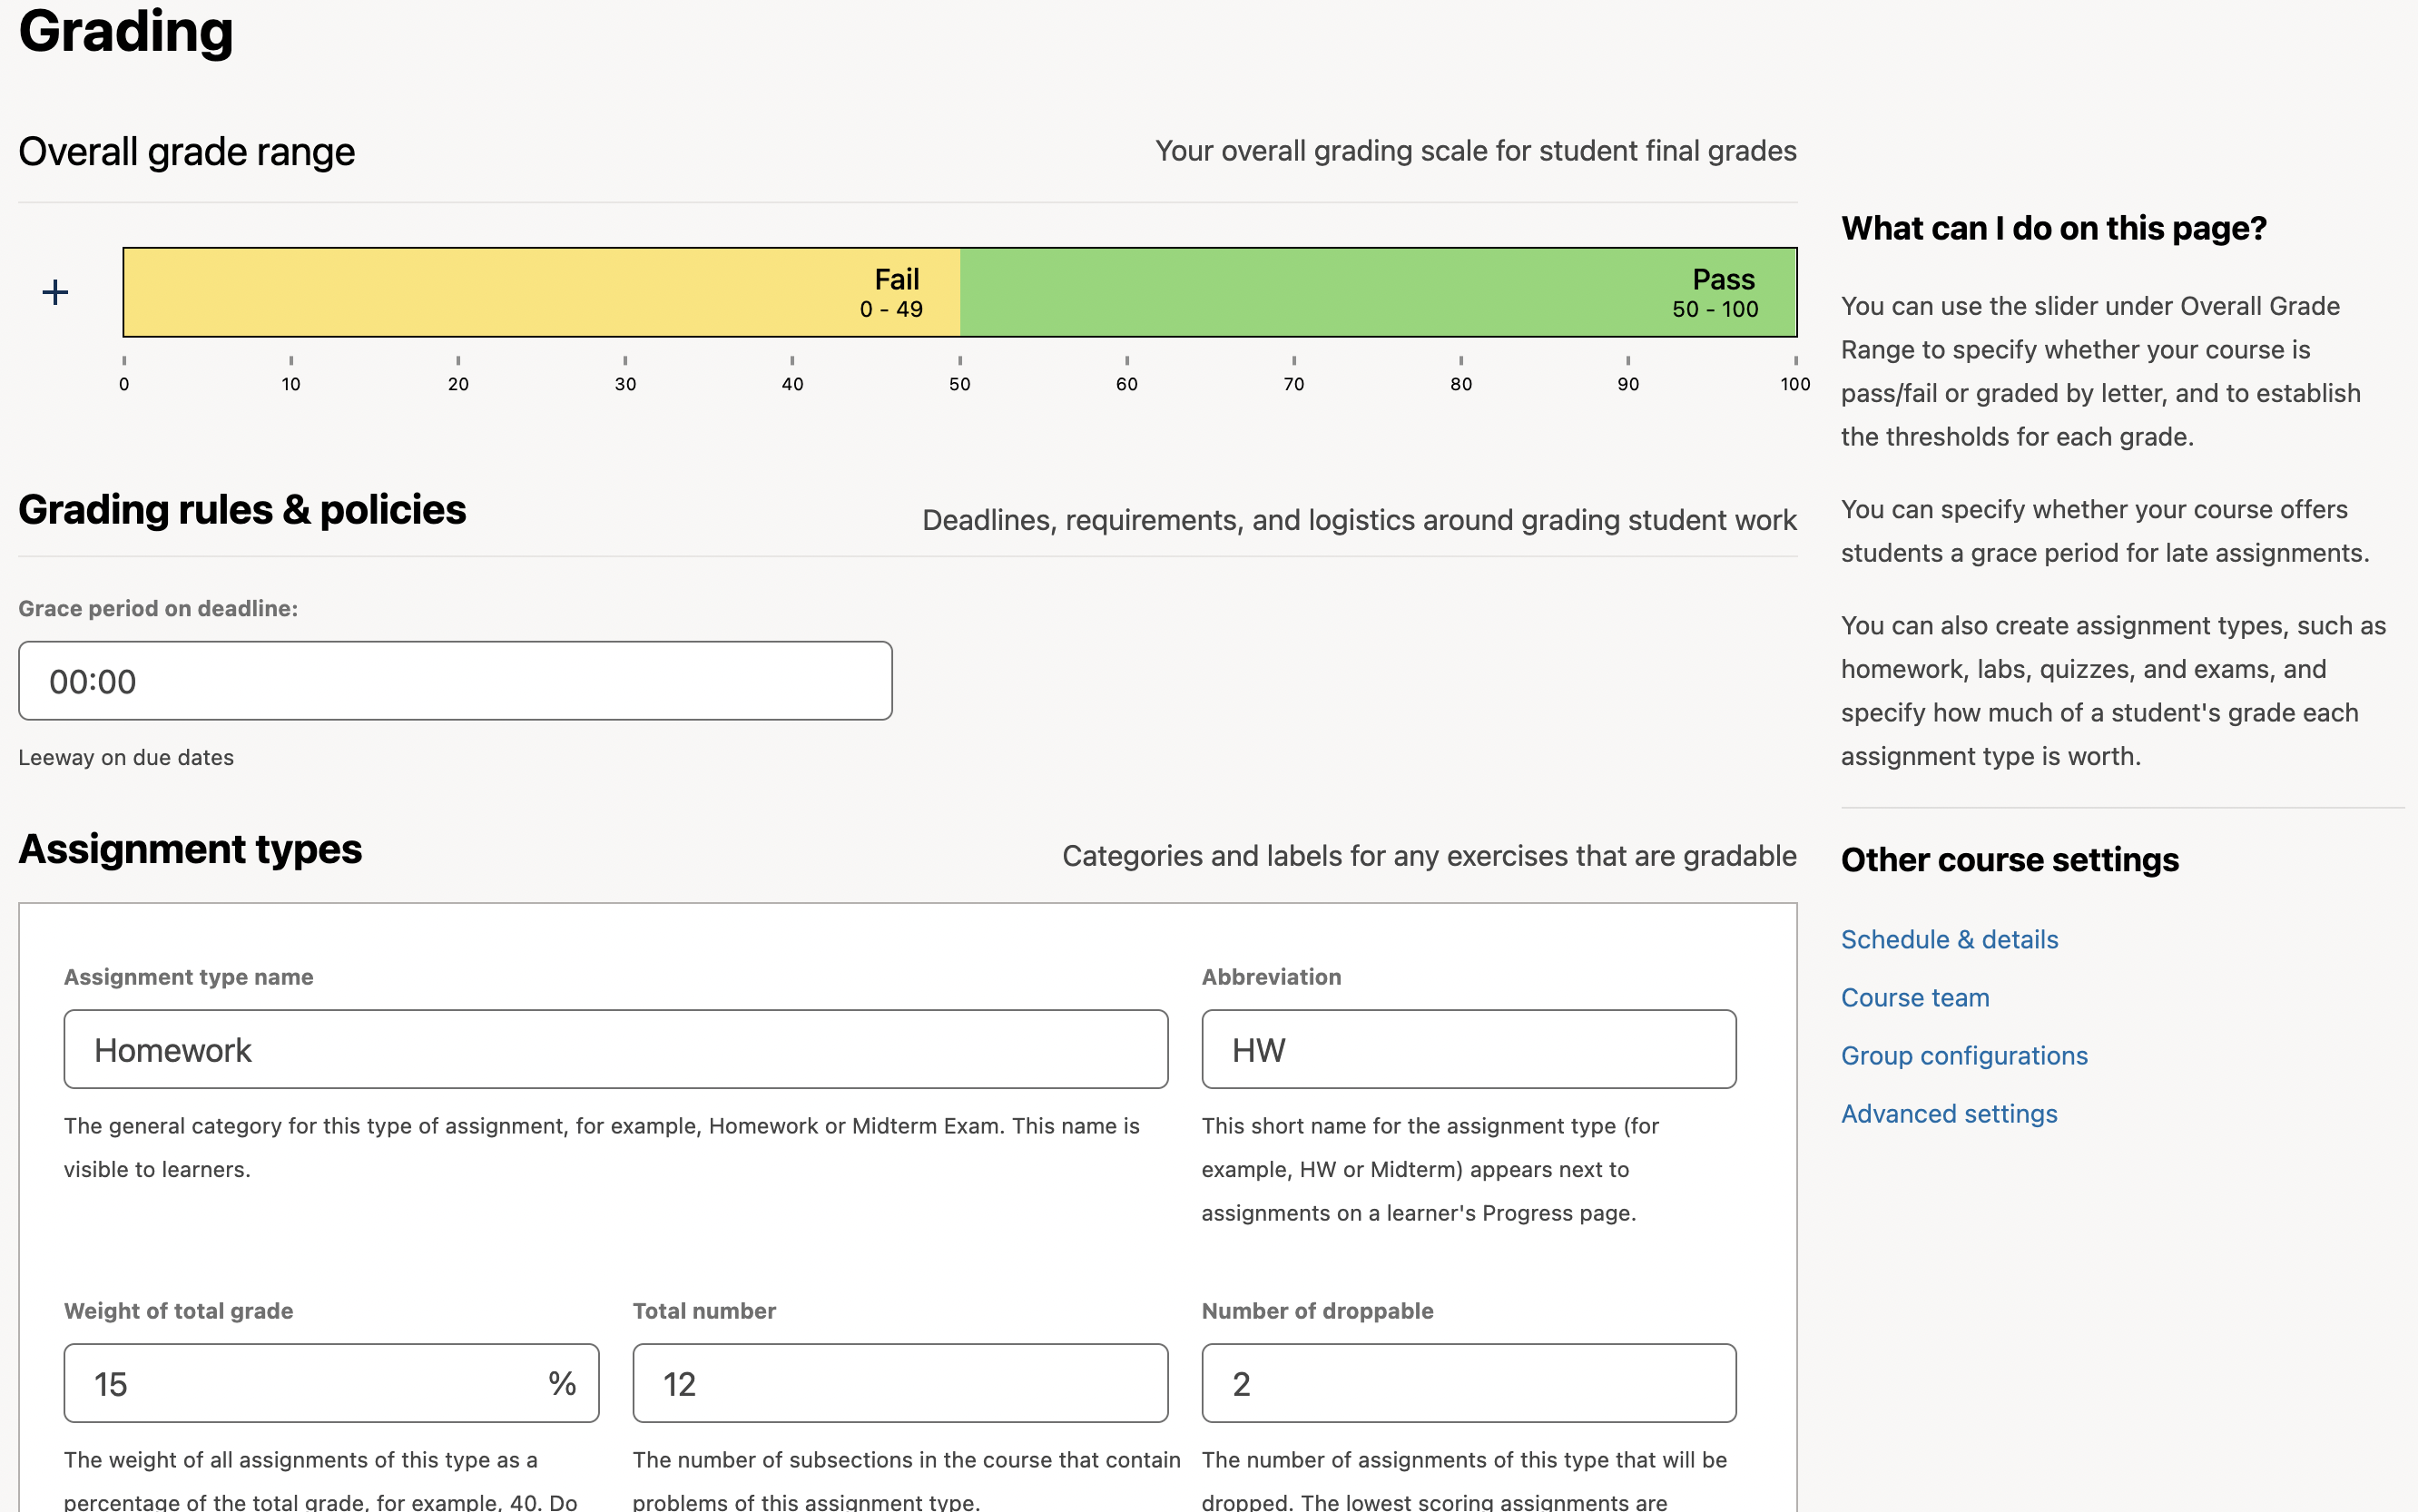Click the Fail/Pass divider at 50
This screenshot has width=2418, height=1512.
(960, 292)
